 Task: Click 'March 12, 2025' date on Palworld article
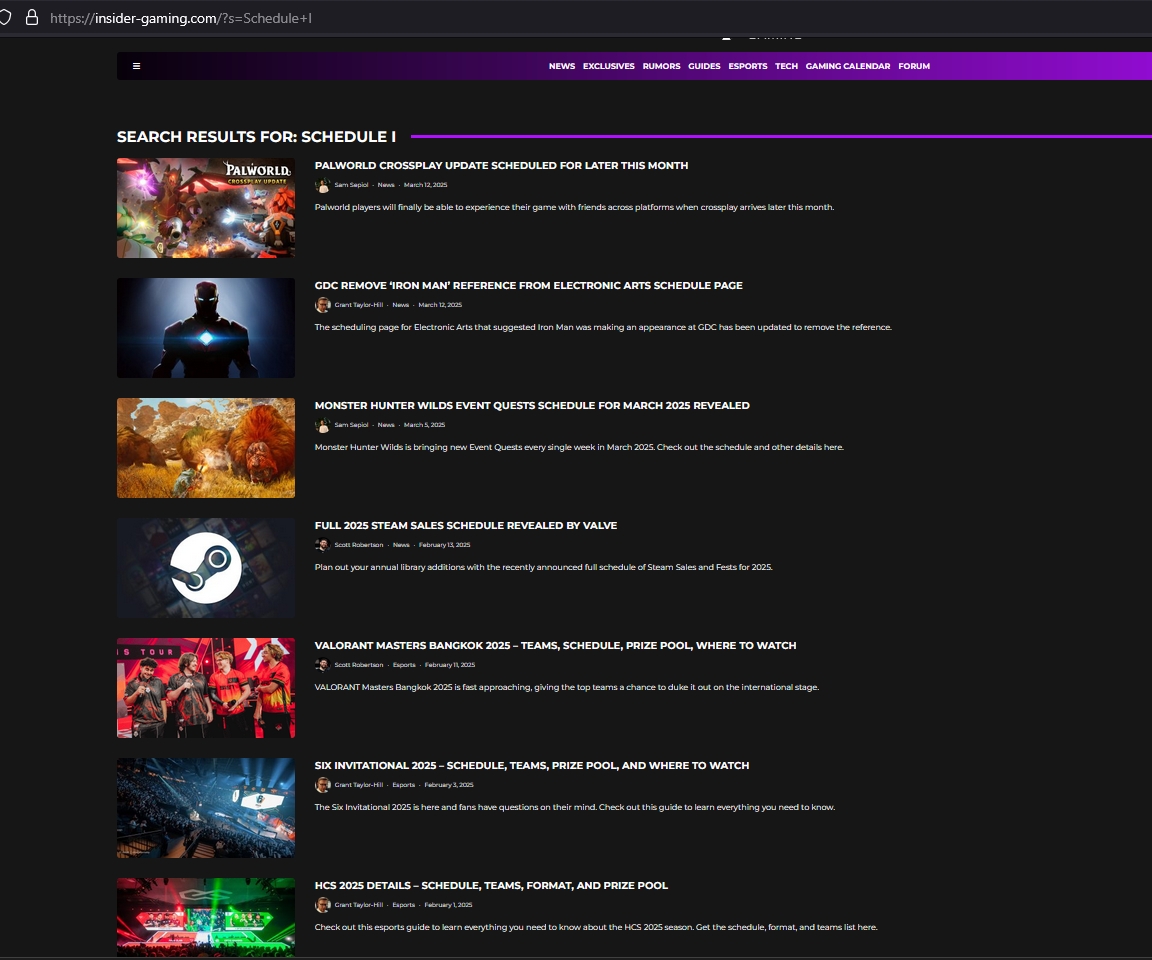coord(425,185)
